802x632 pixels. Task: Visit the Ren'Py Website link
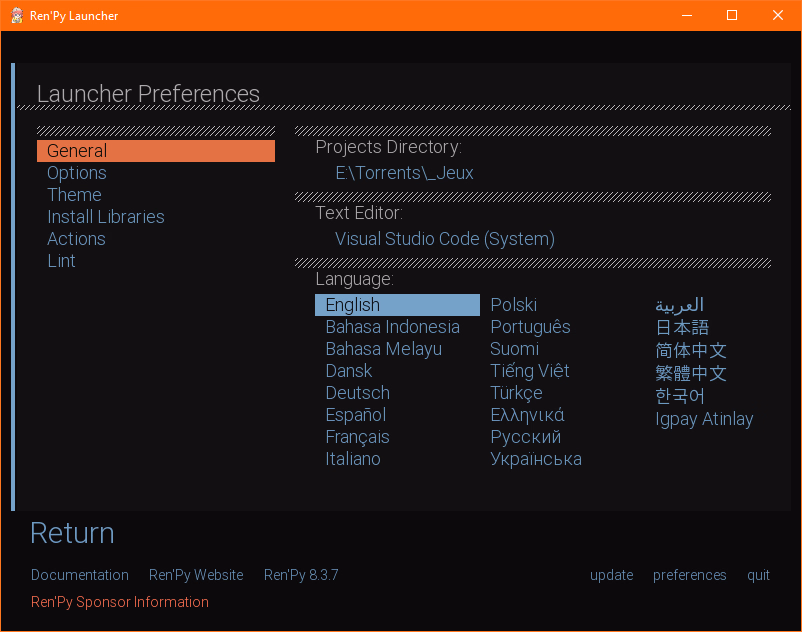coord(196,575)
